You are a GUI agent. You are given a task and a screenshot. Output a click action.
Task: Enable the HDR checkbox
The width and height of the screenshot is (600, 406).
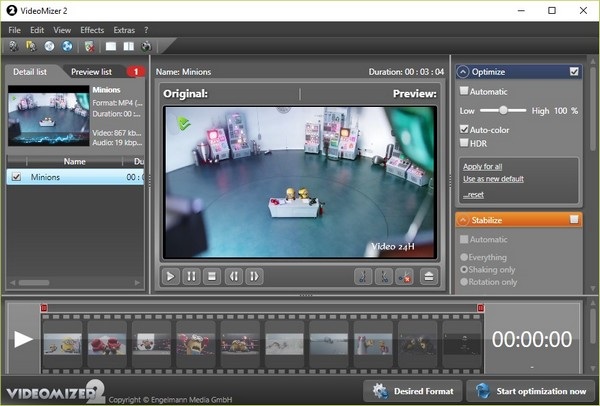click(x=464, y=143)
